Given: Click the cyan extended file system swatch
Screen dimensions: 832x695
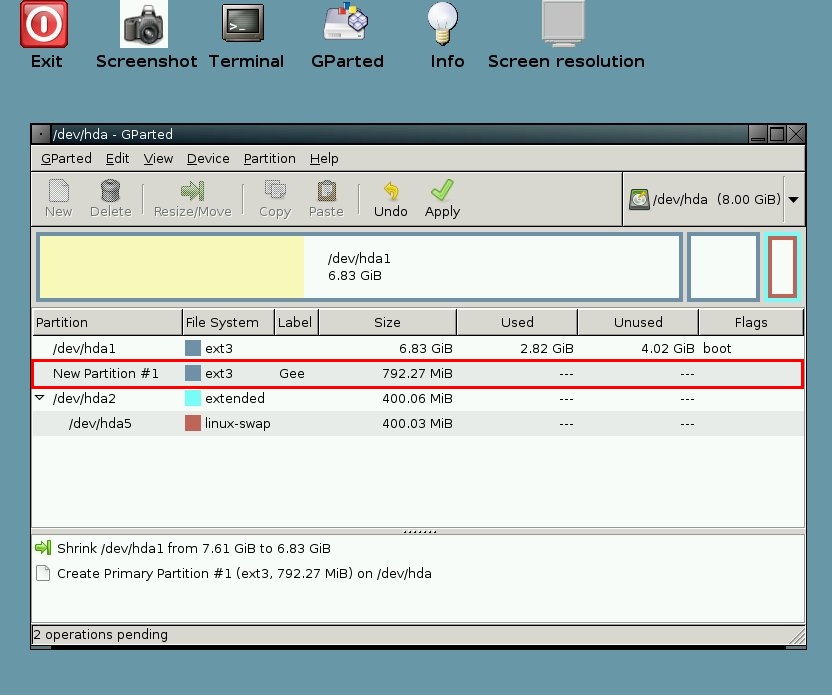Looking at the screenshot, I should pos(193,398).
